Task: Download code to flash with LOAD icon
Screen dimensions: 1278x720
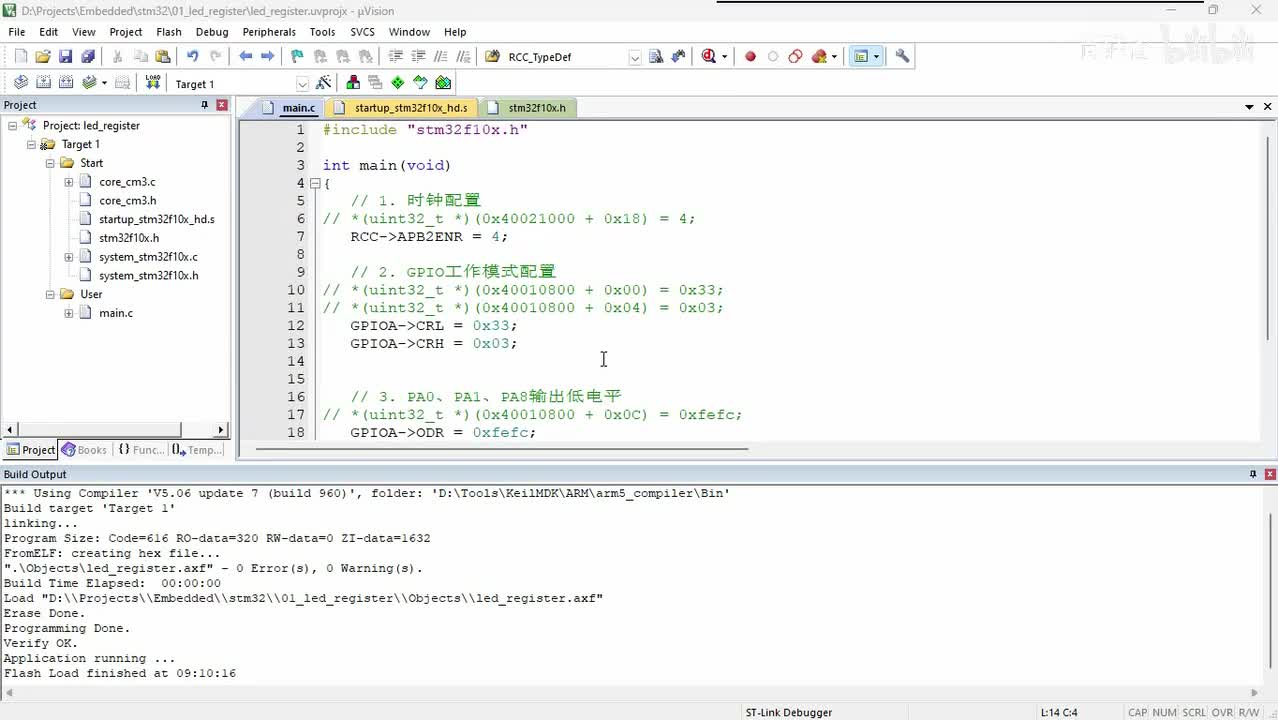Action: point(152,83)
